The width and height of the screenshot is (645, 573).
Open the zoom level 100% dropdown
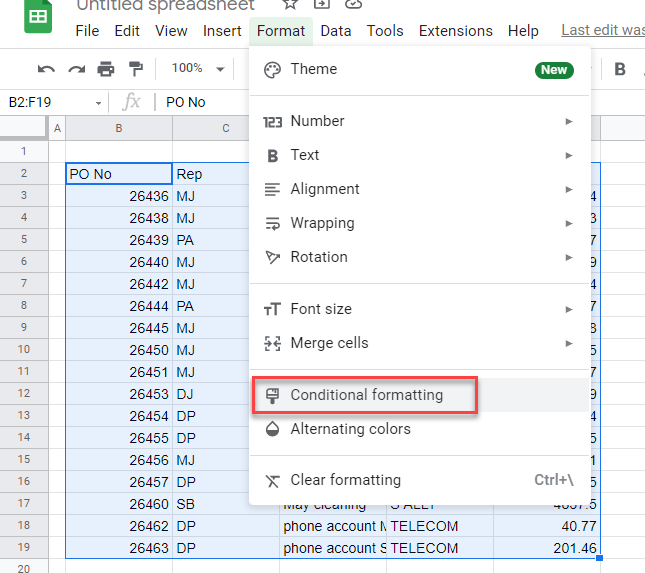point(198,69)
